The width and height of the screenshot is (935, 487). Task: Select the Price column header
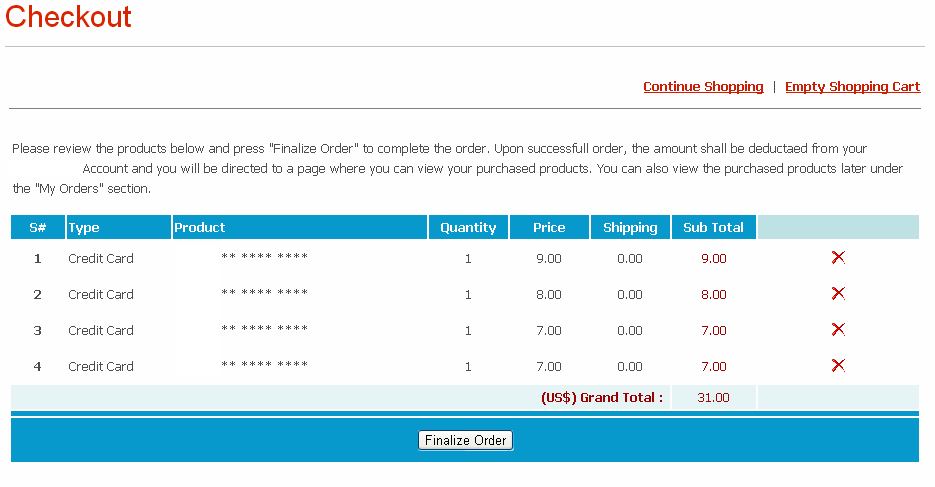(549, 228)
